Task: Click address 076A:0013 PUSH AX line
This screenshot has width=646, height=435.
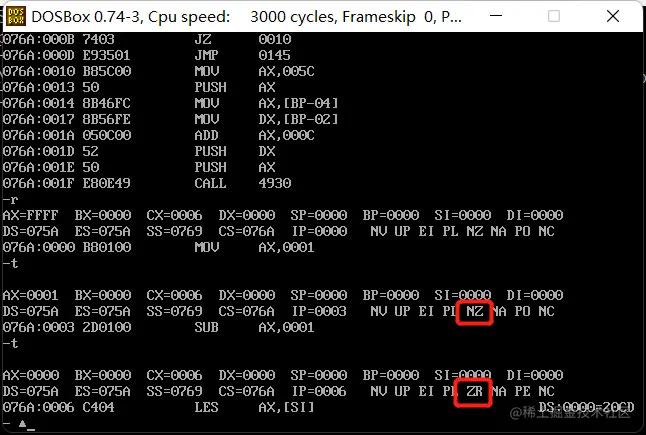Action: point(139,87)
